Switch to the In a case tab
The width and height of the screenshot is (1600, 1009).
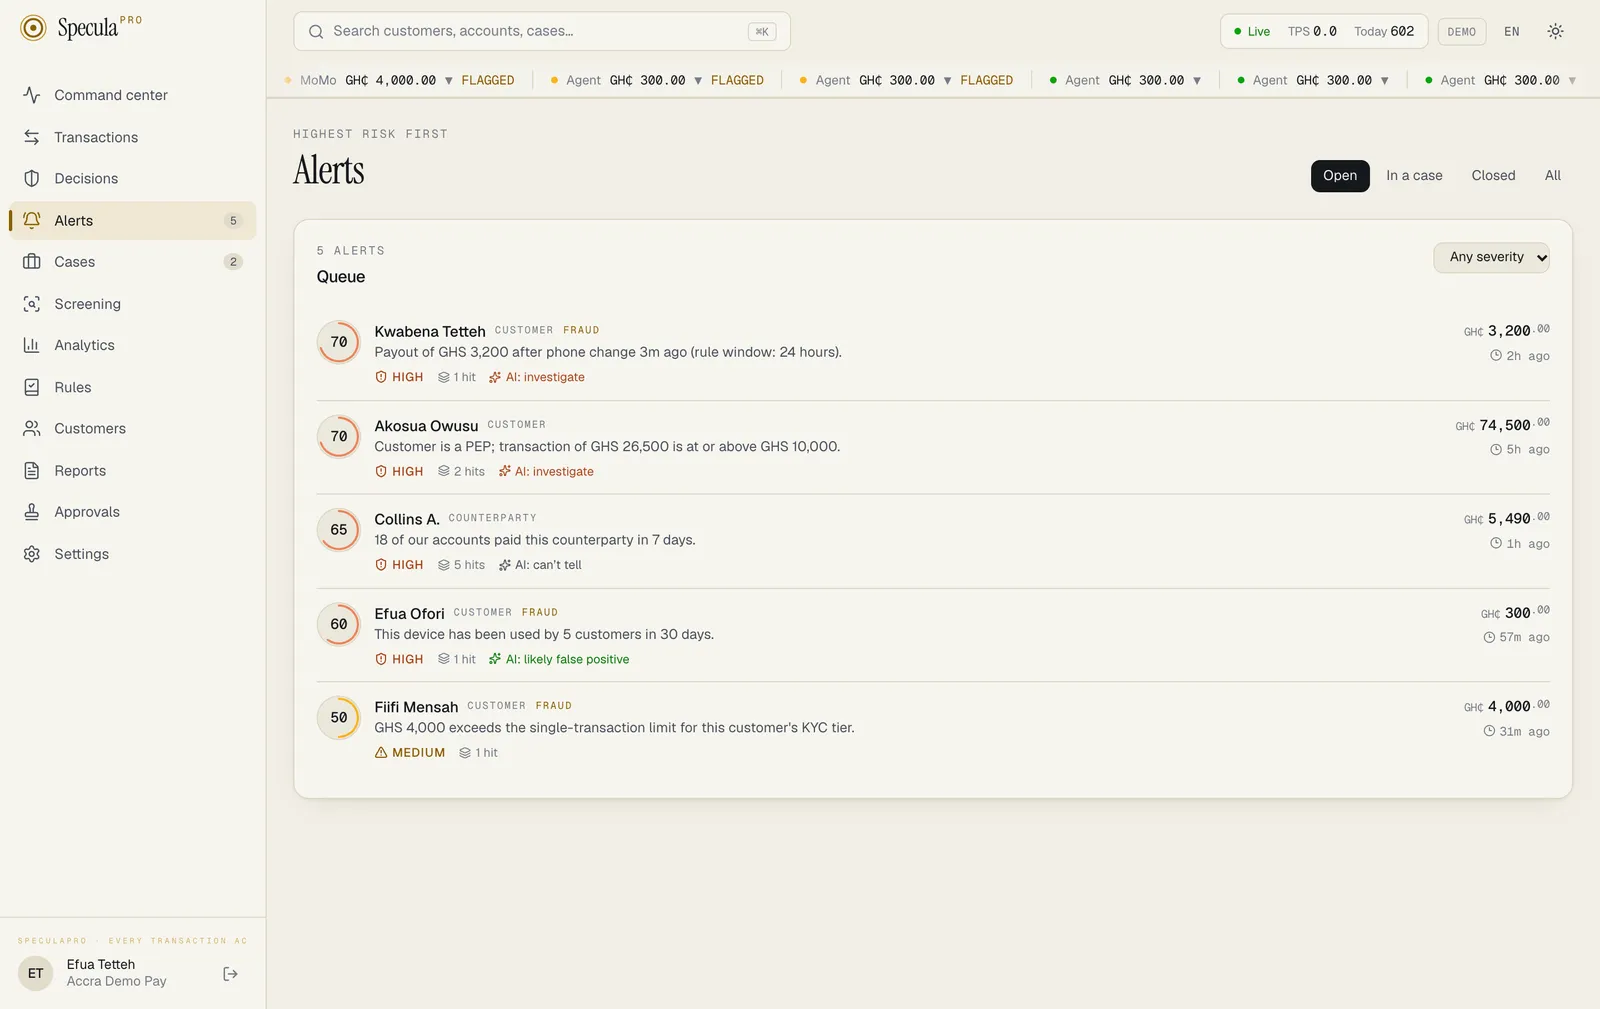(x=1414, y=176)
